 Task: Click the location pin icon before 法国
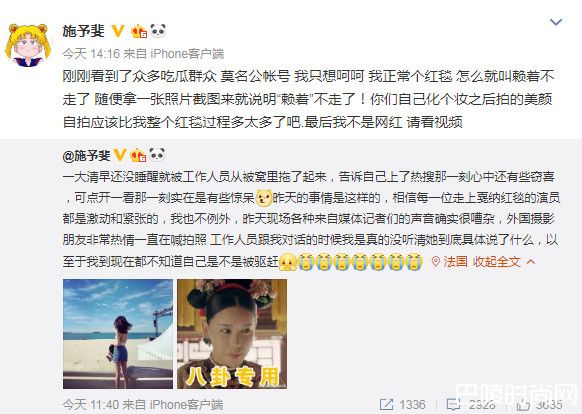click(x=436, y=262)
